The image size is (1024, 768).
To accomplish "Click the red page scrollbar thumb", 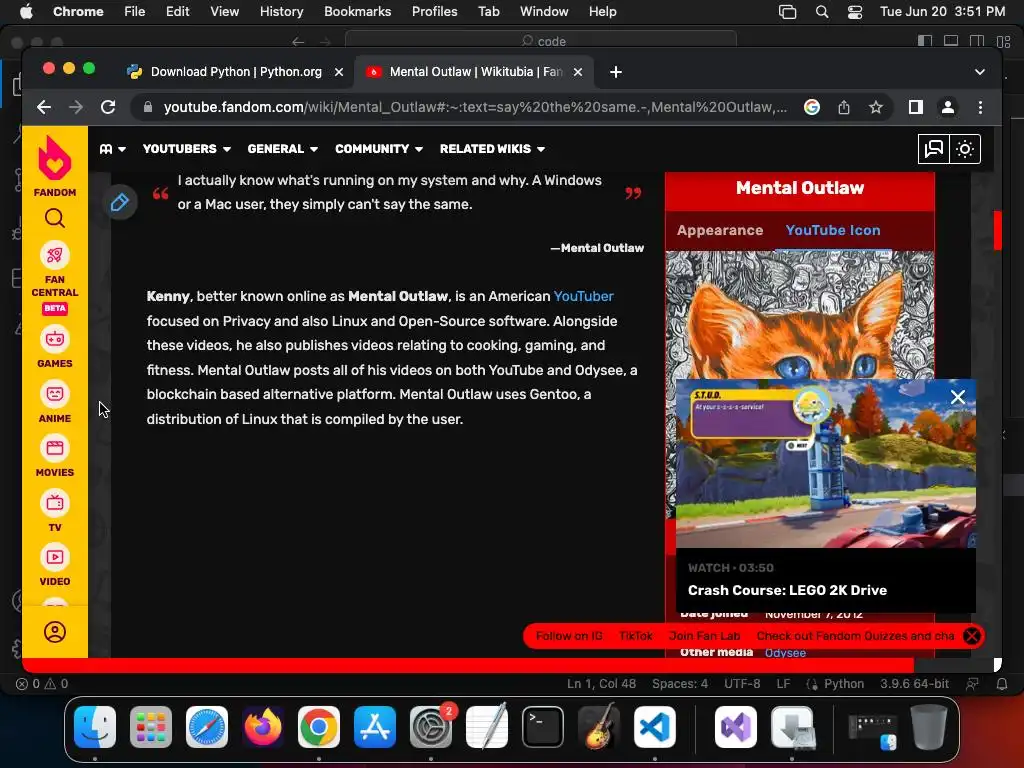I will (x=997, y=230).
